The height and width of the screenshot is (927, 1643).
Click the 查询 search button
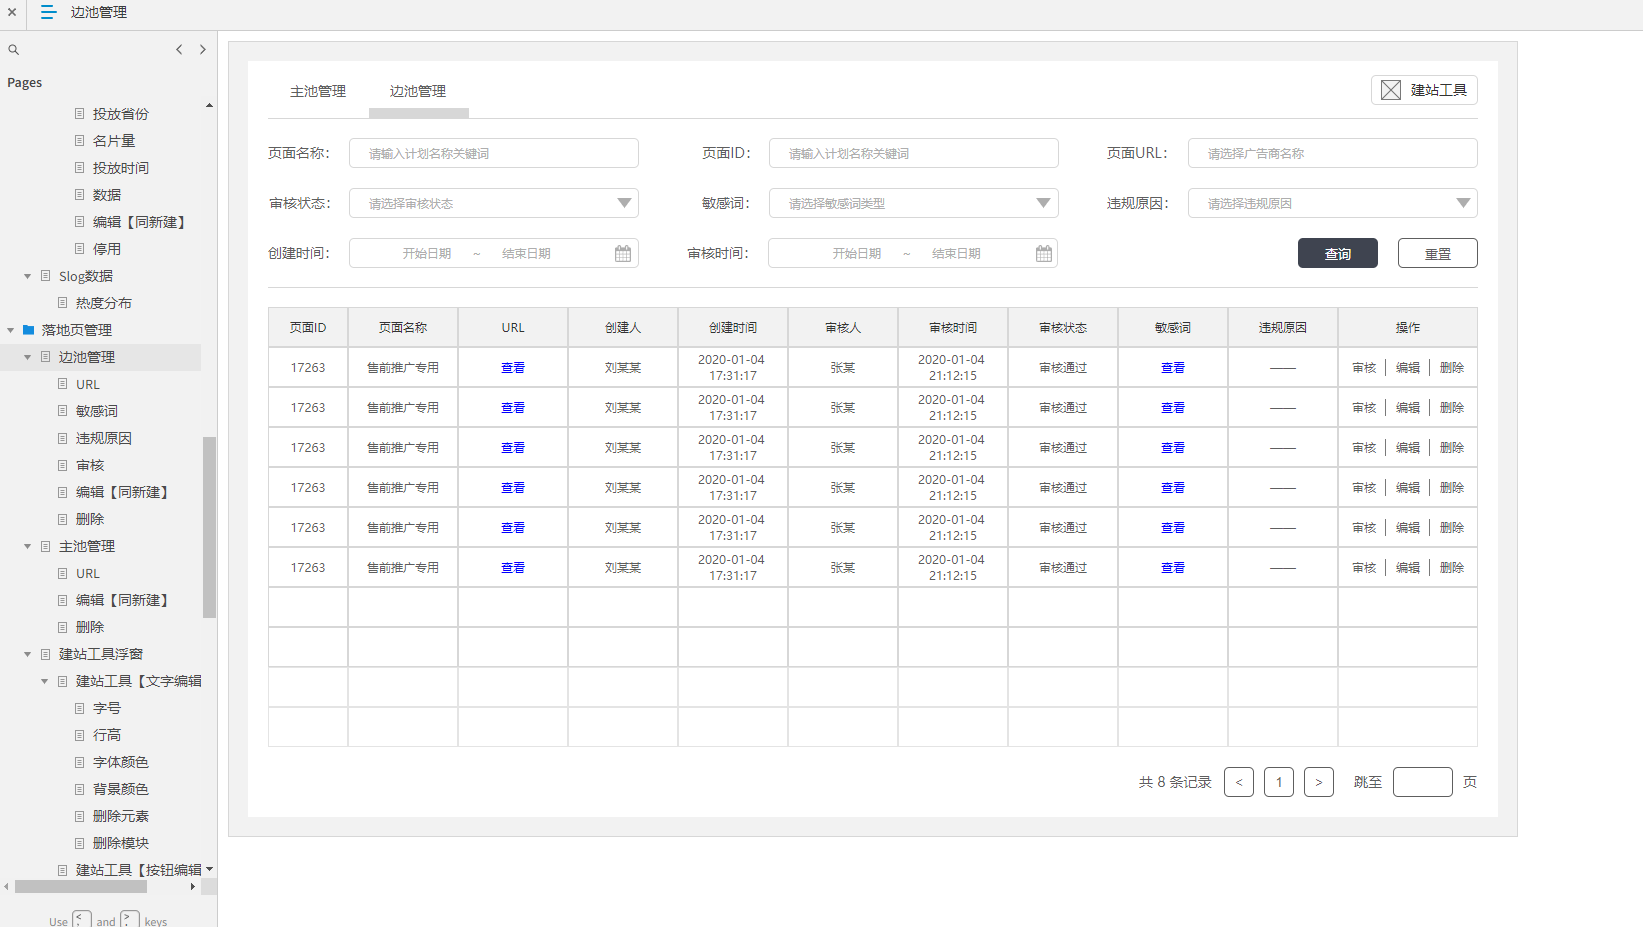click(x=1337, y=254)
